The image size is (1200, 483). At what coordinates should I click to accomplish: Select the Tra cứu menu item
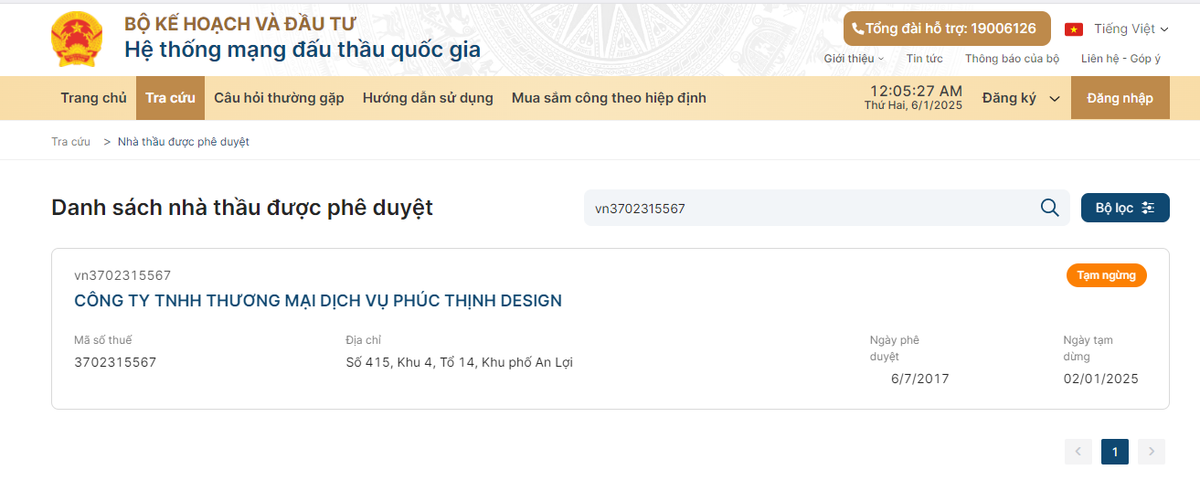(170, 98)
